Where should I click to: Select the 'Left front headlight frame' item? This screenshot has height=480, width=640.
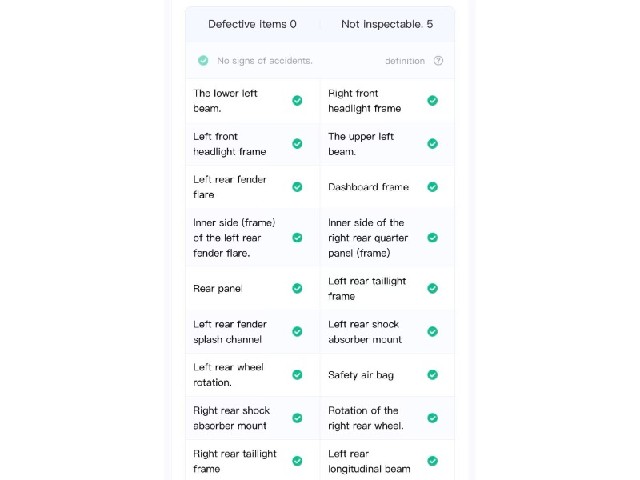point(253,144)
